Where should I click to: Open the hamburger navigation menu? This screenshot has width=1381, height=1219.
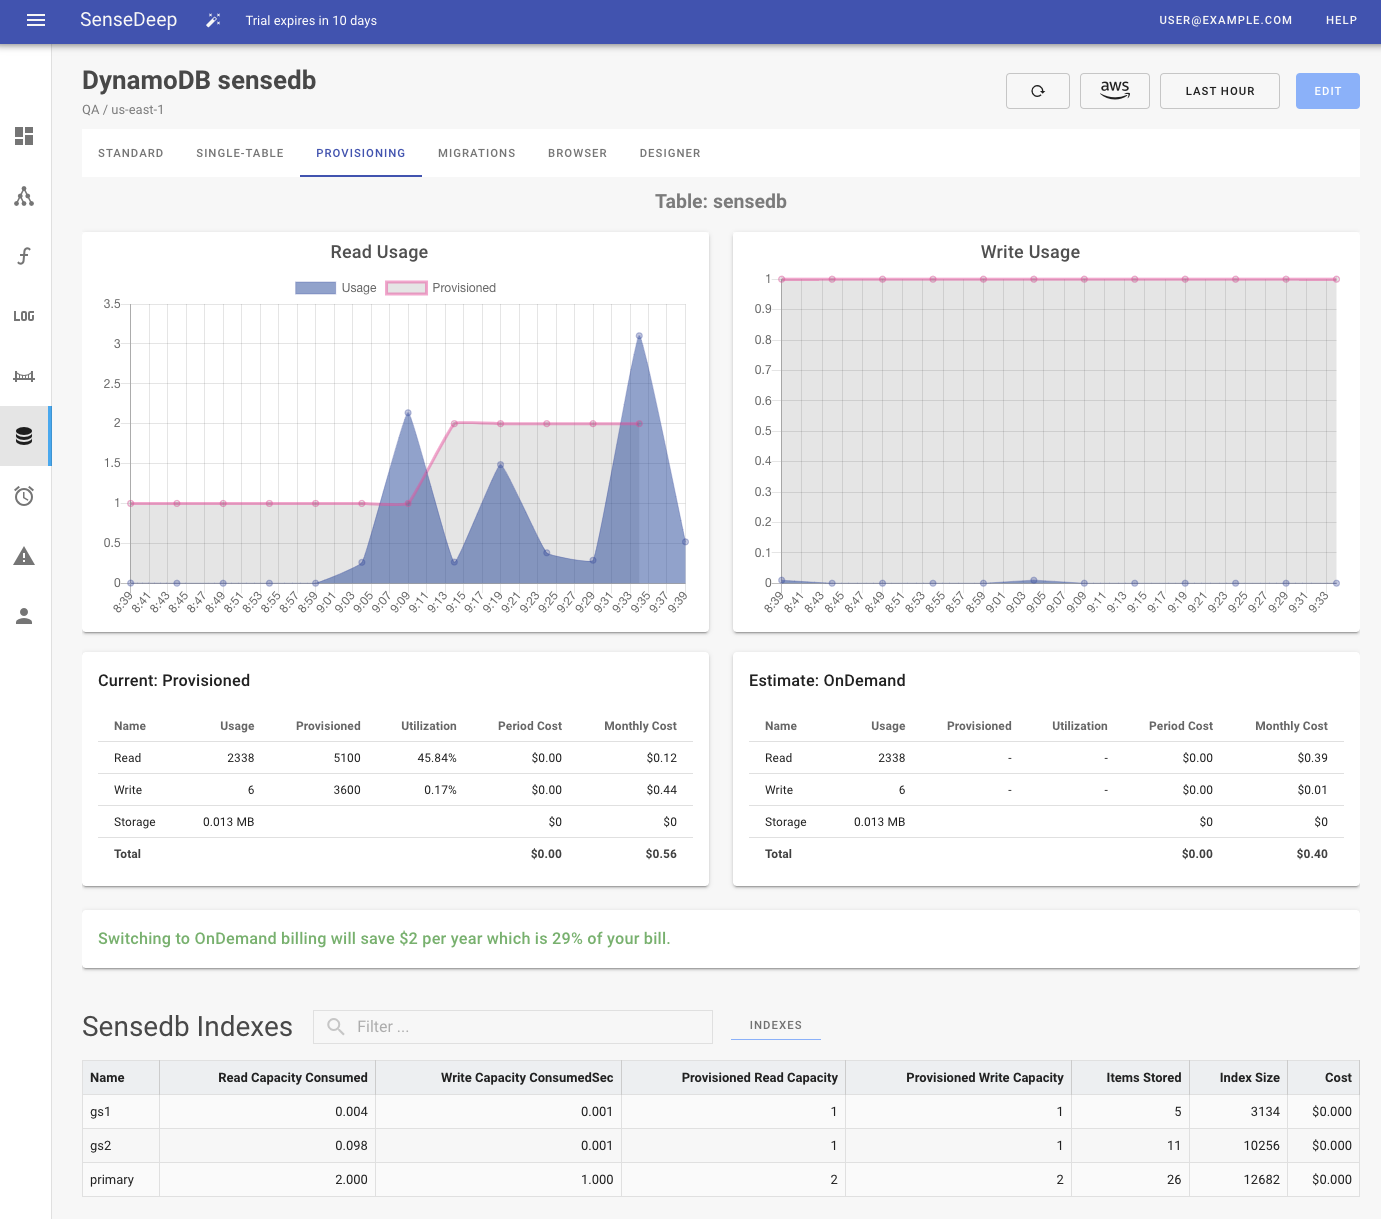(x=36, y=20)
